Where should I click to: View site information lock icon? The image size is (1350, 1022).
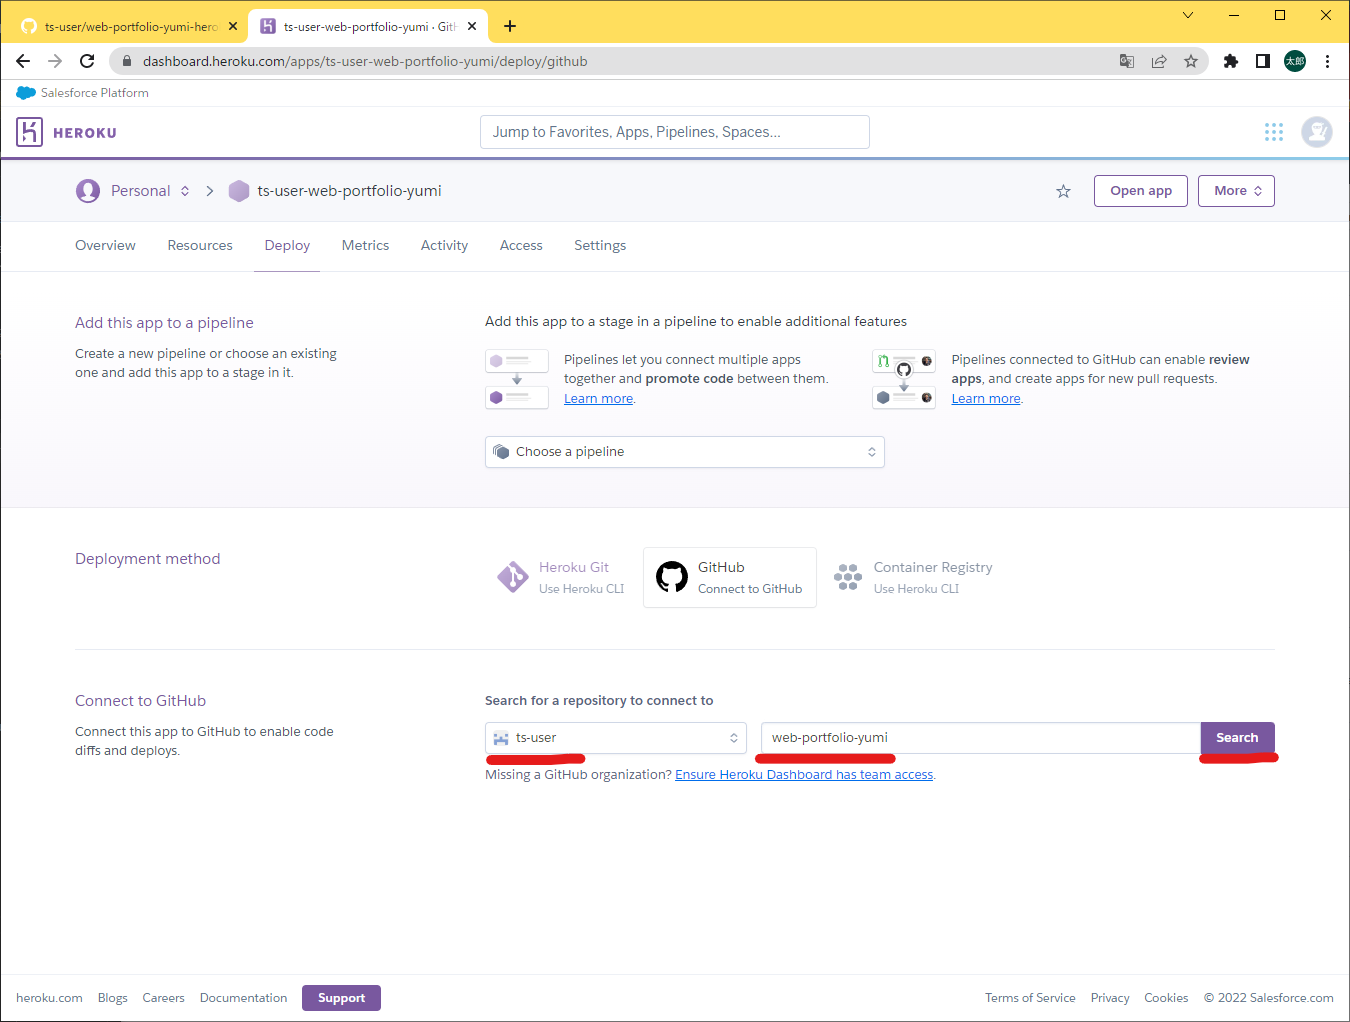coord(127,61)
